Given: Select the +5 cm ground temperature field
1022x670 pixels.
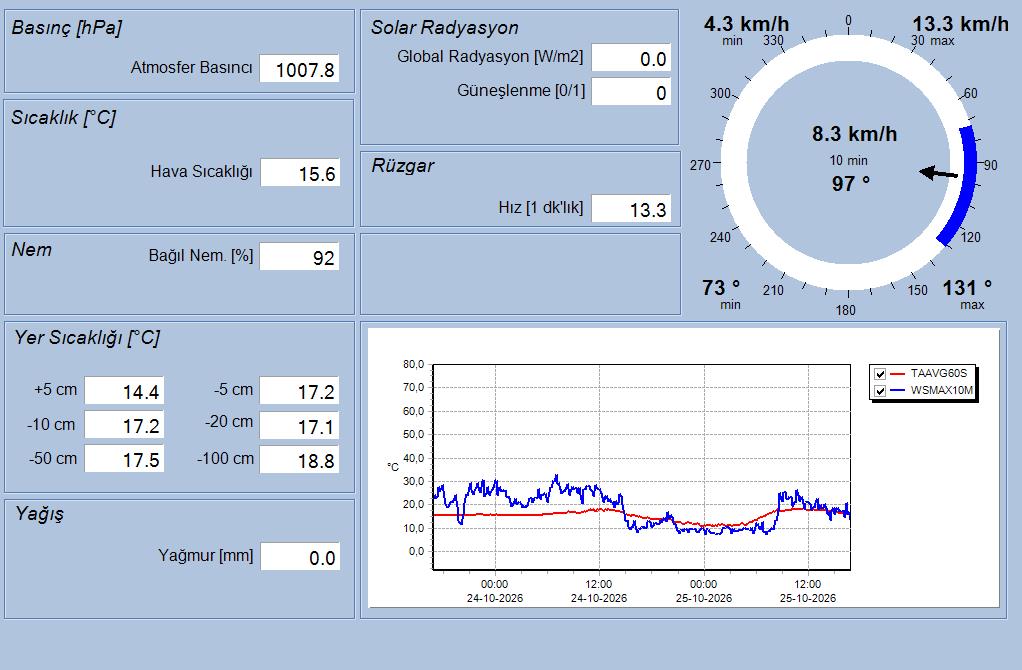Looking at the screenshot, I should [124, 391].
